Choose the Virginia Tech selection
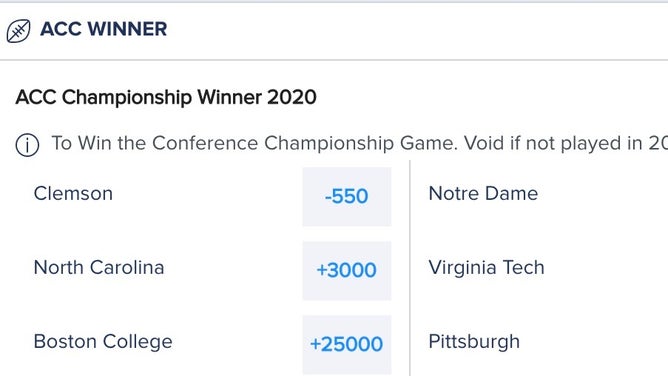This screenshot has height=376, width=668. click(487, 268)
